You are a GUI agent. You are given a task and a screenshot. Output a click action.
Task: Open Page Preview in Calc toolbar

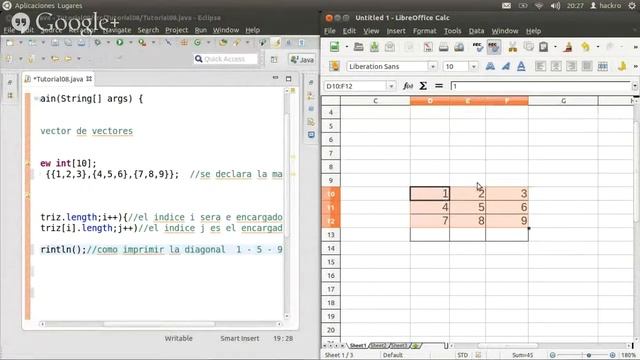point(459,47)
